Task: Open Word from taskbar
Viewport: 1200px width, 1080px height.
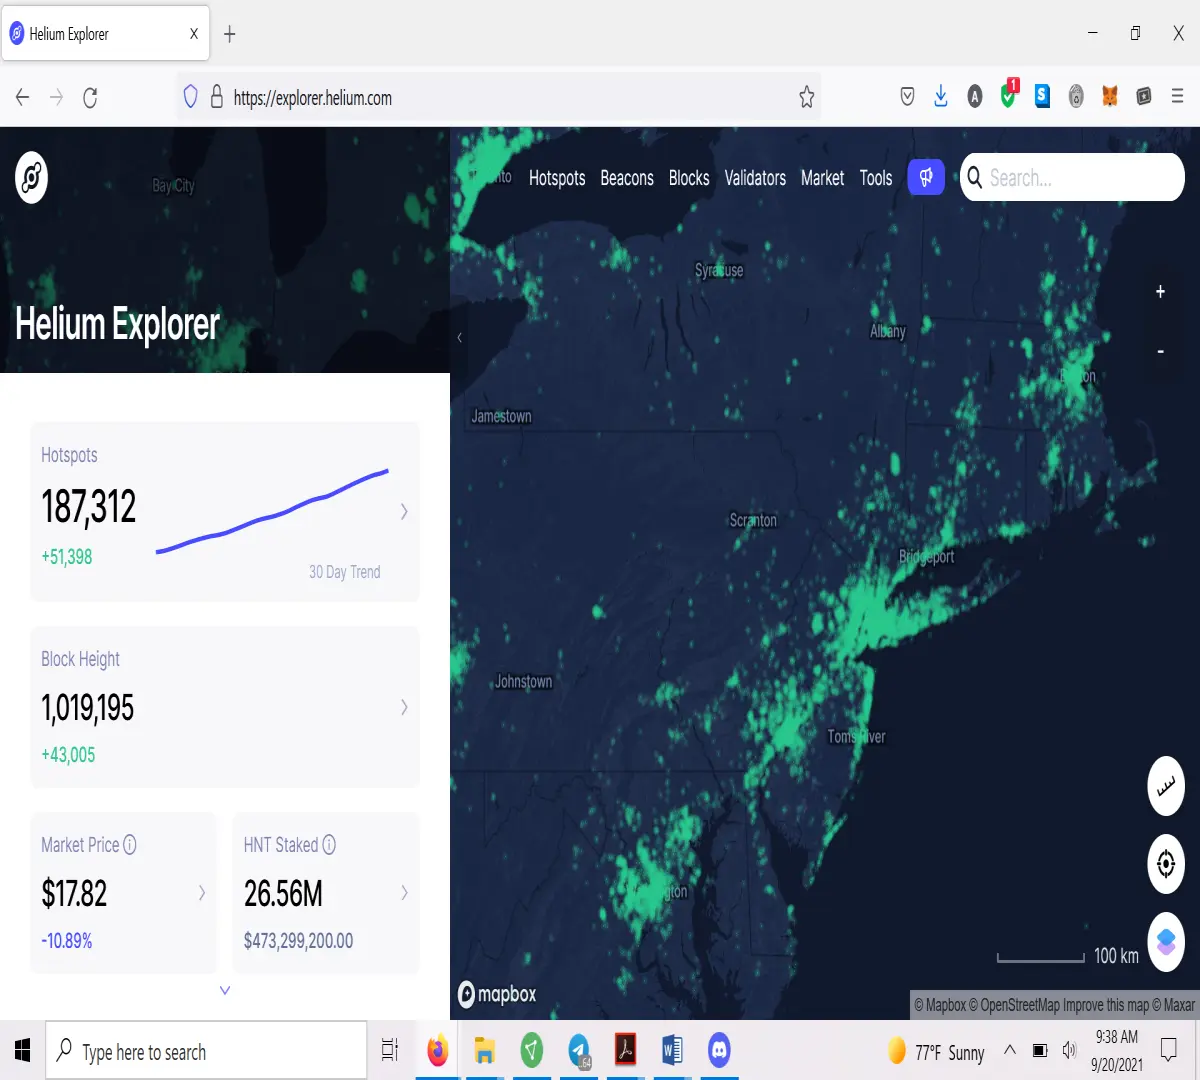Action: pyautogui.click(x=671, y=1050)
